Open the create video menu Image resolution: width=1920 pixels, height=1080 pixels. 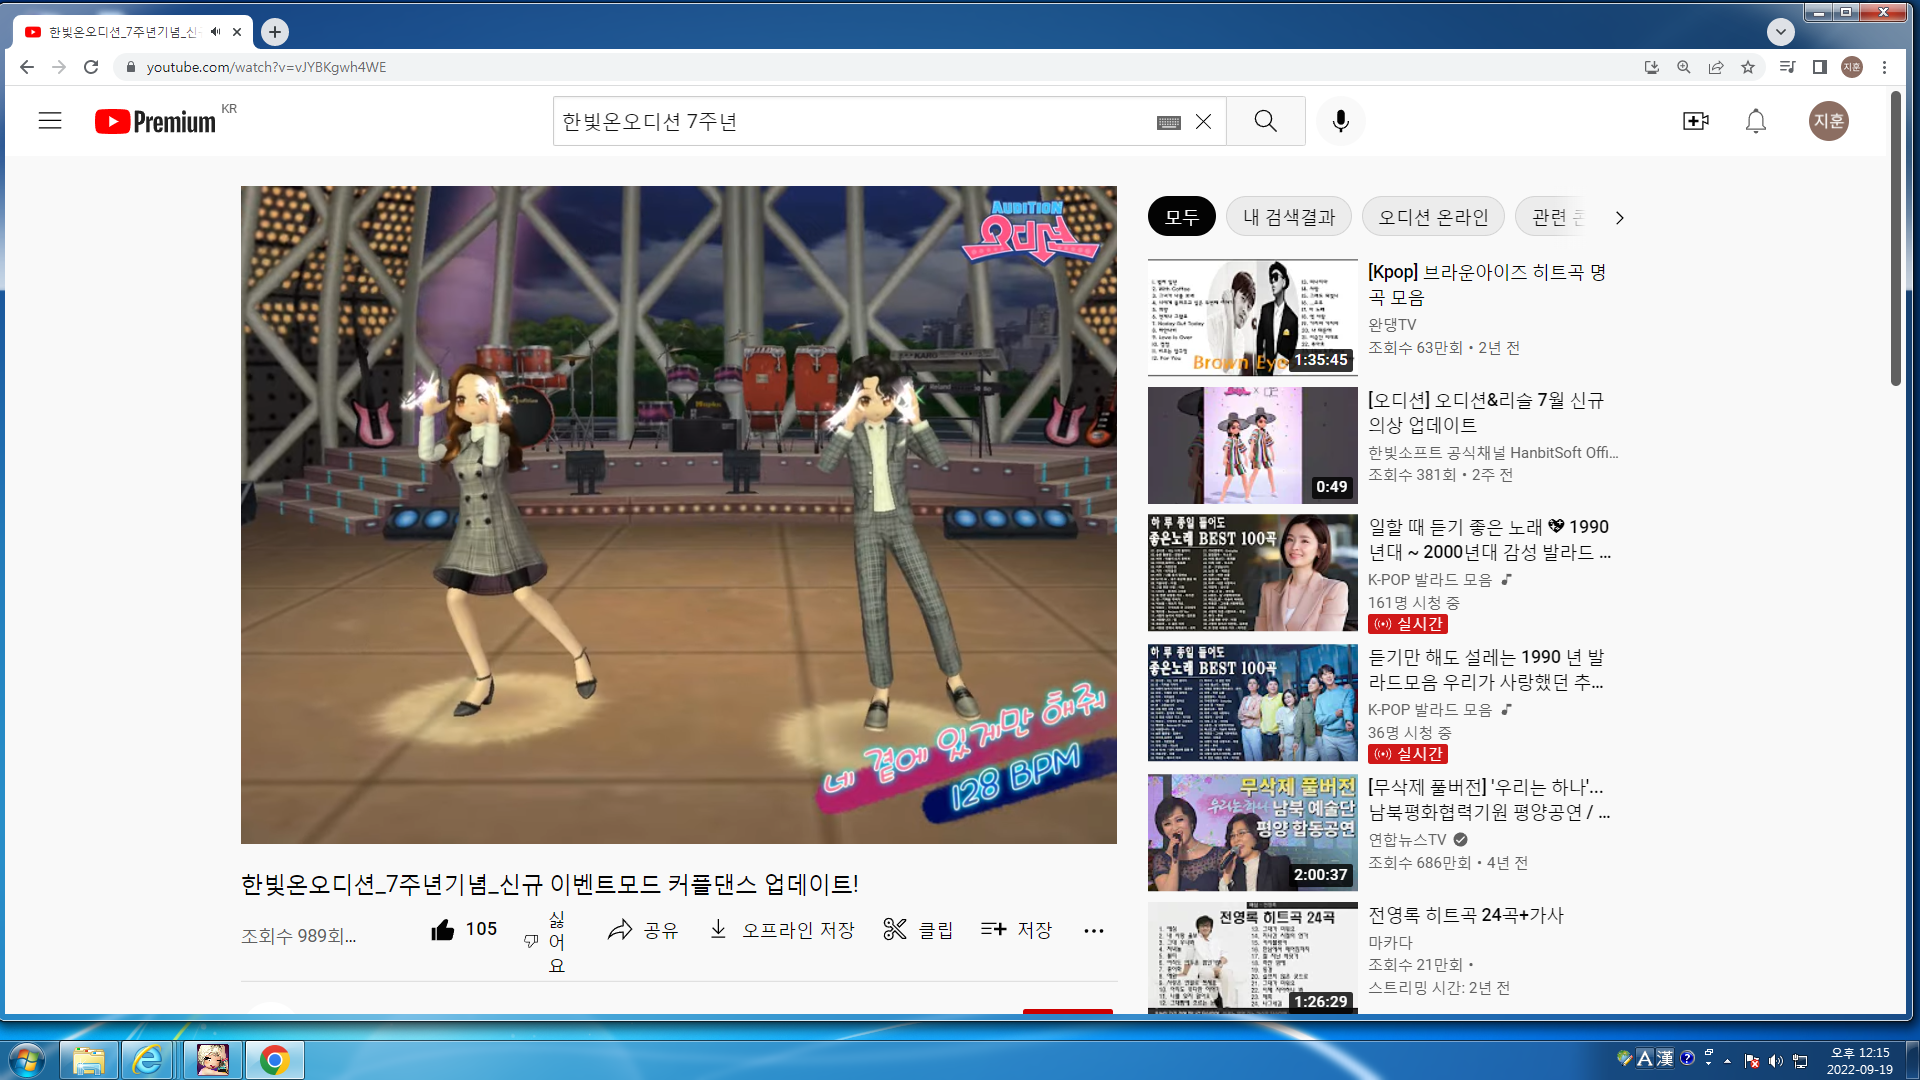1695,121
